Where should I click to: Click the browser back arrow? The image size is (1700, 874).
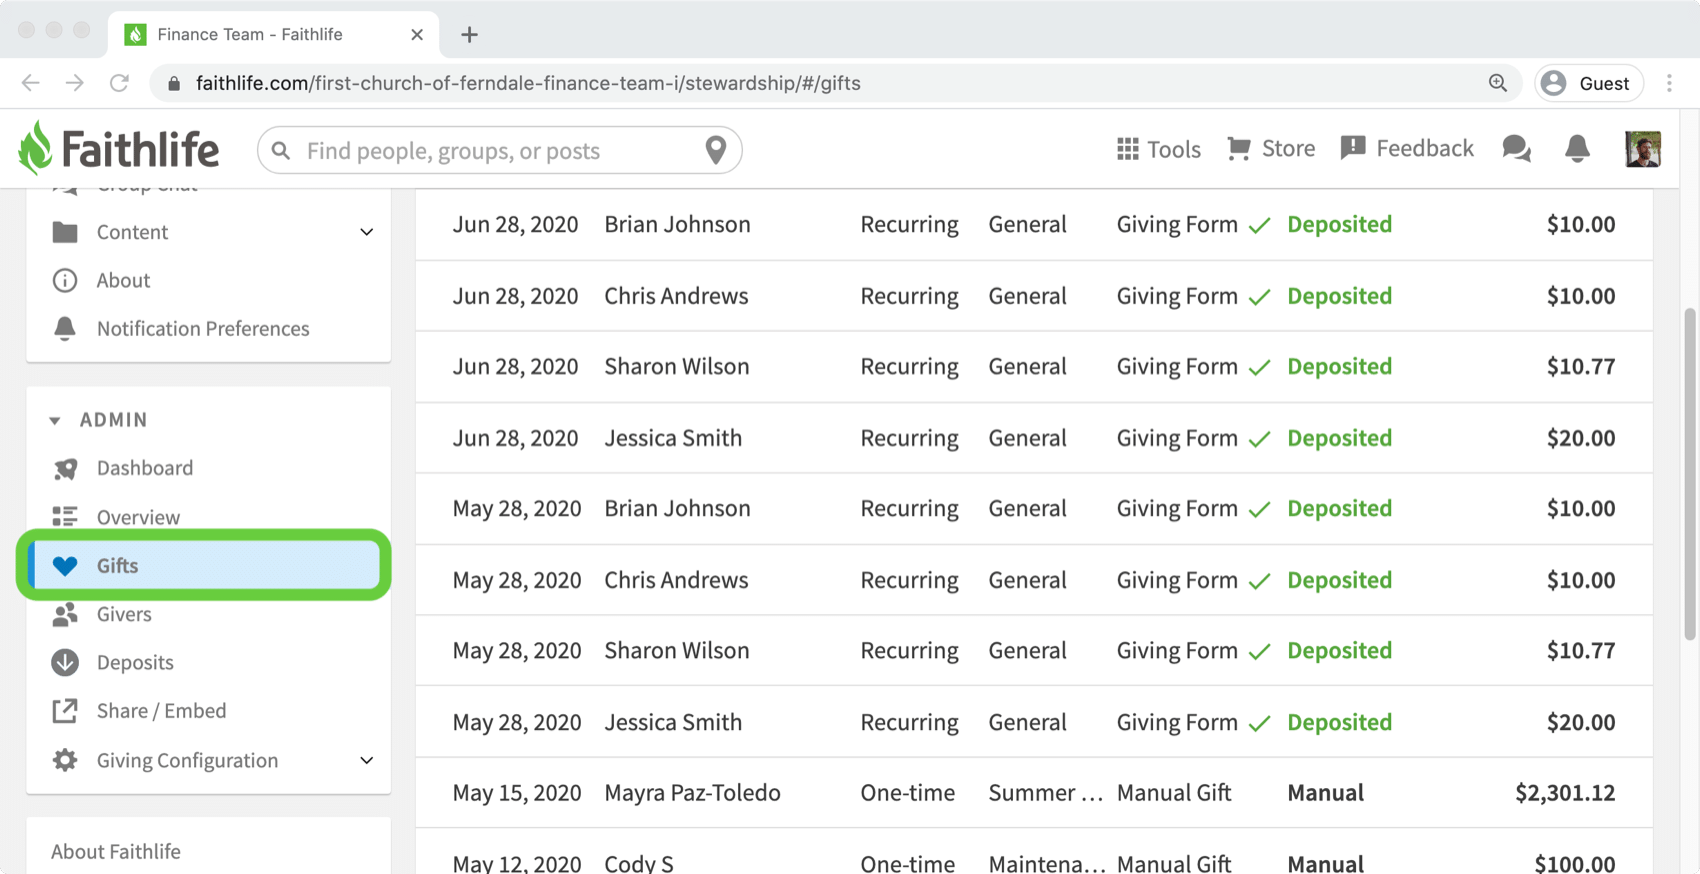(31, 83)
